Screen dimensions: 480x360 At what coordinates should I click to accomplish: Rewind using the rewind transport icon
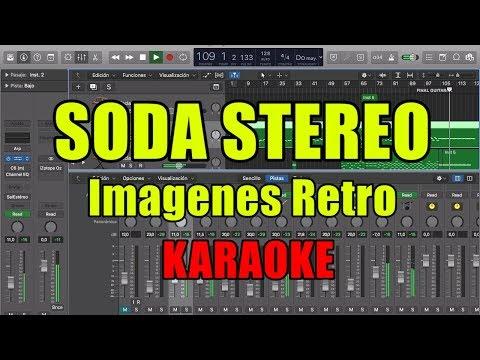[115, 57]
